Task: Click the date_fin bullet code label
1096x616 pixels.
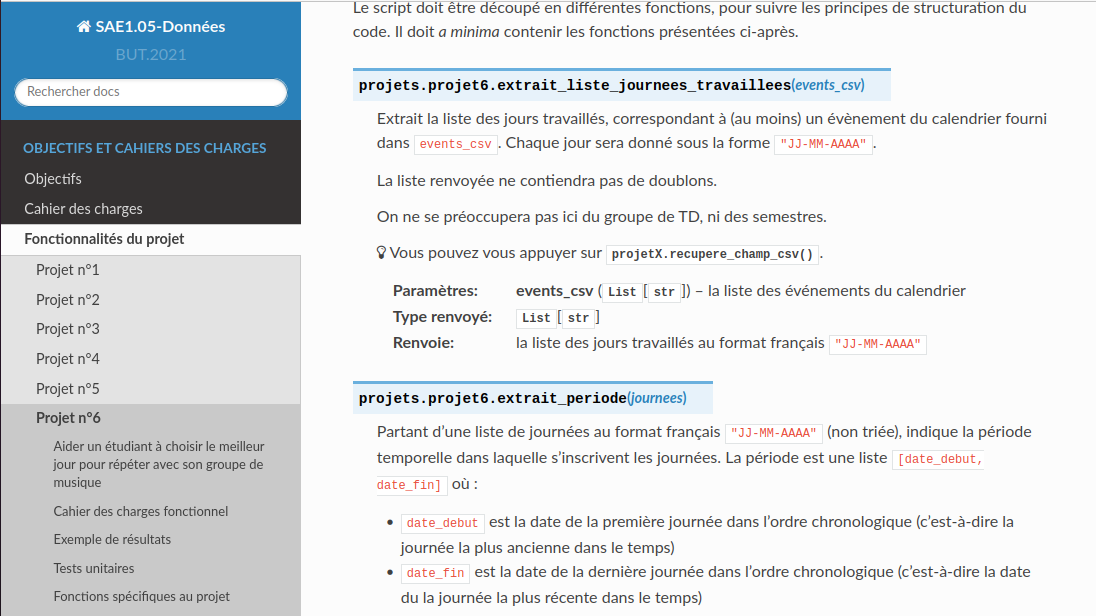Action: (x=435, y=573)
